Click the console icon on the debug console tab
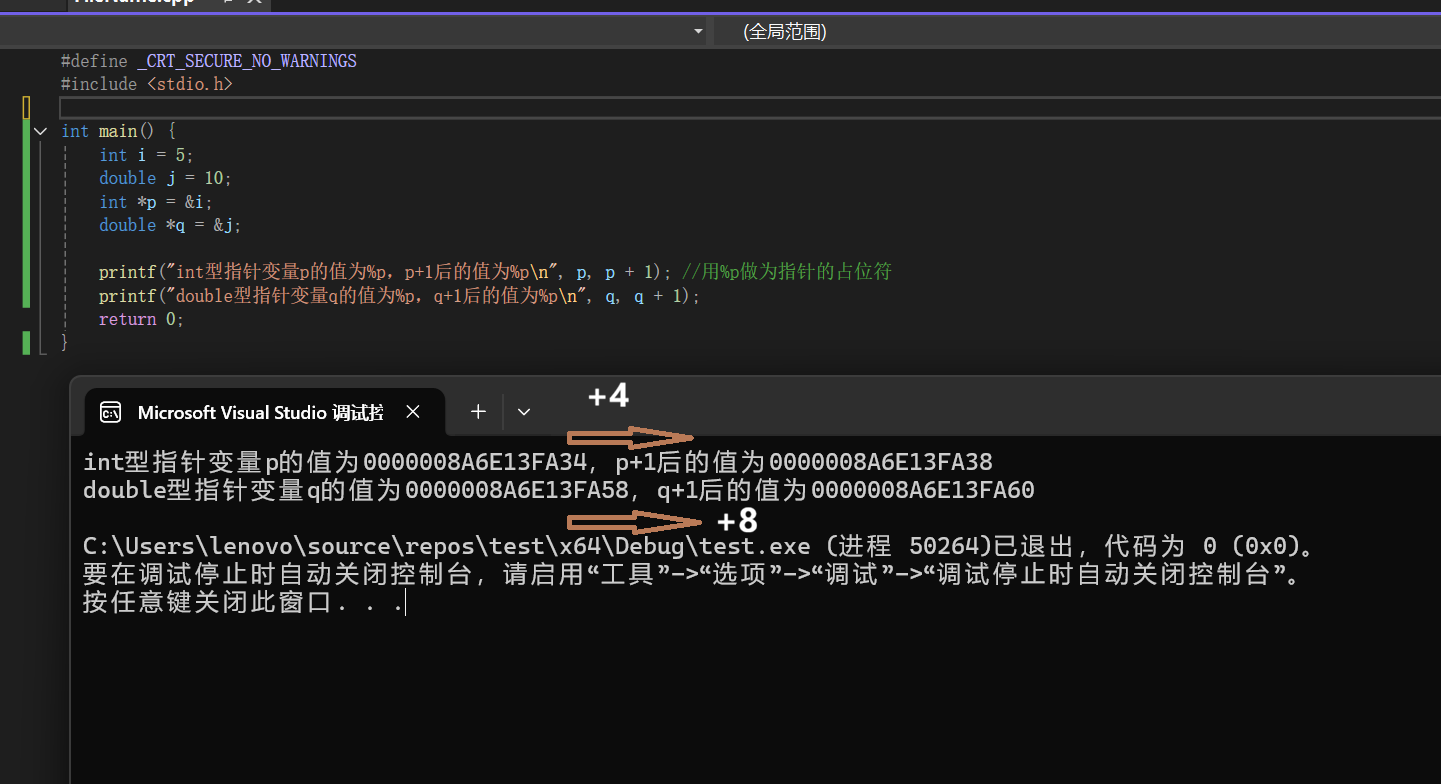 click(110, 411)
